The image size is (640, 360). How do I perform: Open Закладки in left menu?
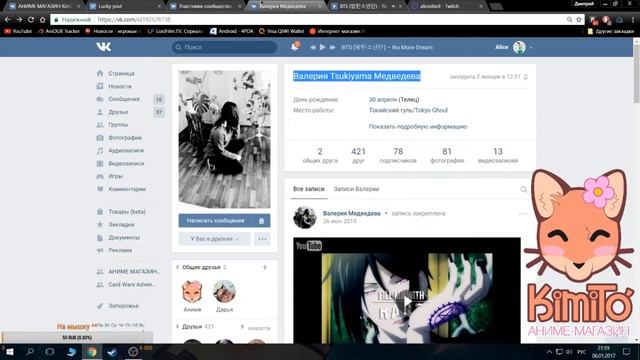pyautogui.click(x=121, y=224)
